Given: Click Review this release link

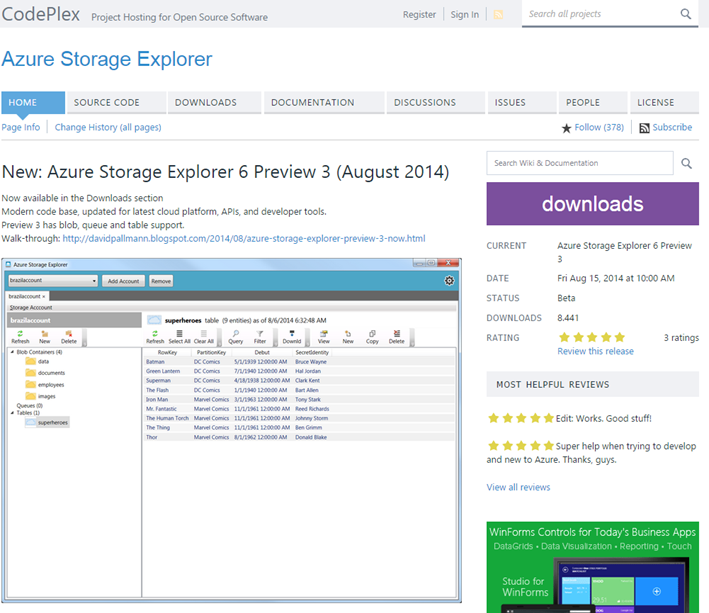Looking at the screenshot, I should click(595, 351).
